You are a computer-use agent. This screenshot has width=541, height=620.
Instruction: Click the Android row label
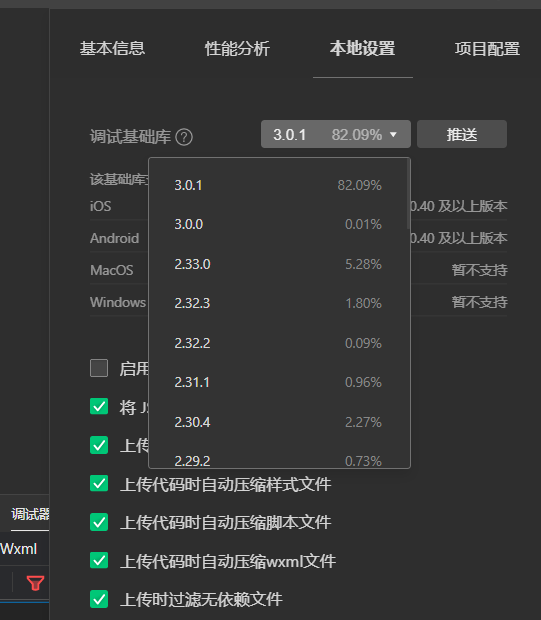point(114,238)
